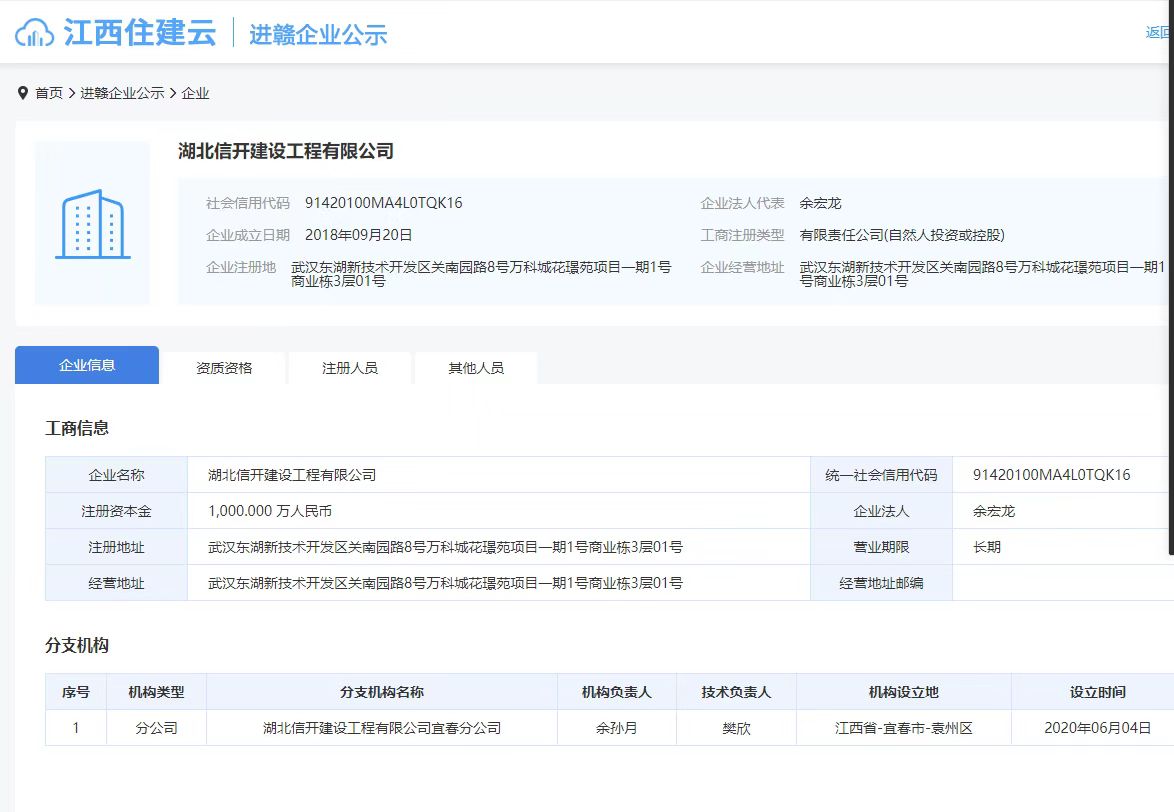Screen dimensions: 1174x812
Task: Click technical lead 樊欣
Action: (x=736, y=728)
